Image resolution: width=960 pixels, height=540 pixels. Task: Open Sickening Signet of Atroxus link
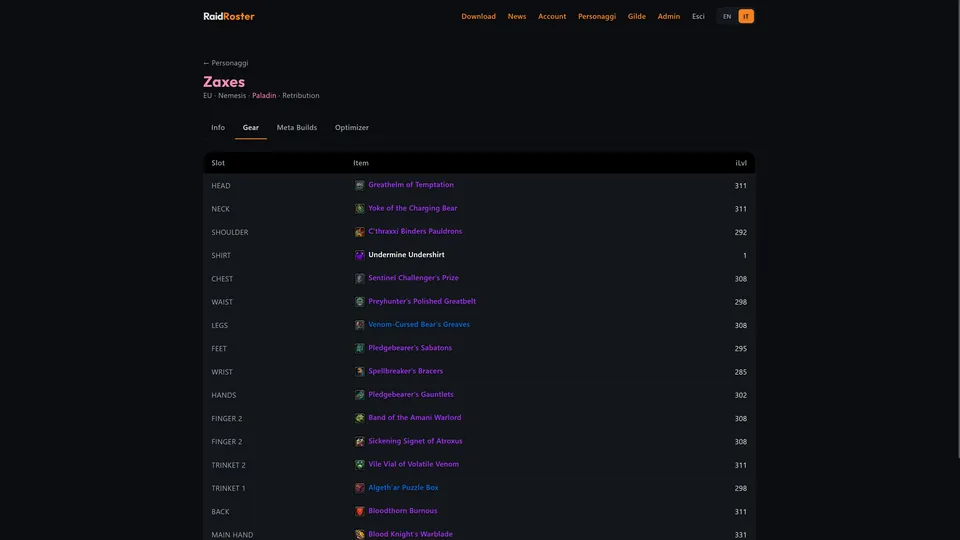click(415, 441)
